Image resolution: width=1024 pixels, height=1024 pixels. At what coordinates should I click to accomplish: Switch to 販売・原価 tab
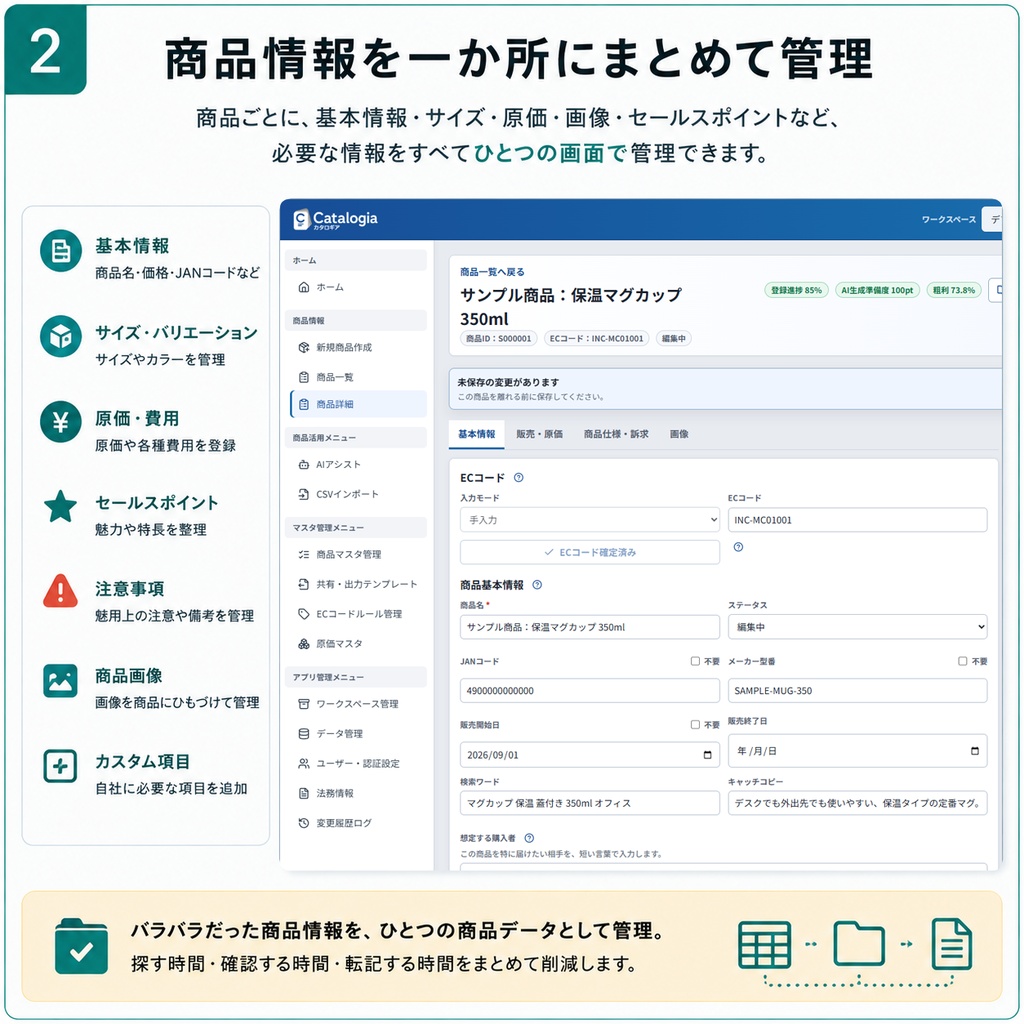tap(539, 434)
